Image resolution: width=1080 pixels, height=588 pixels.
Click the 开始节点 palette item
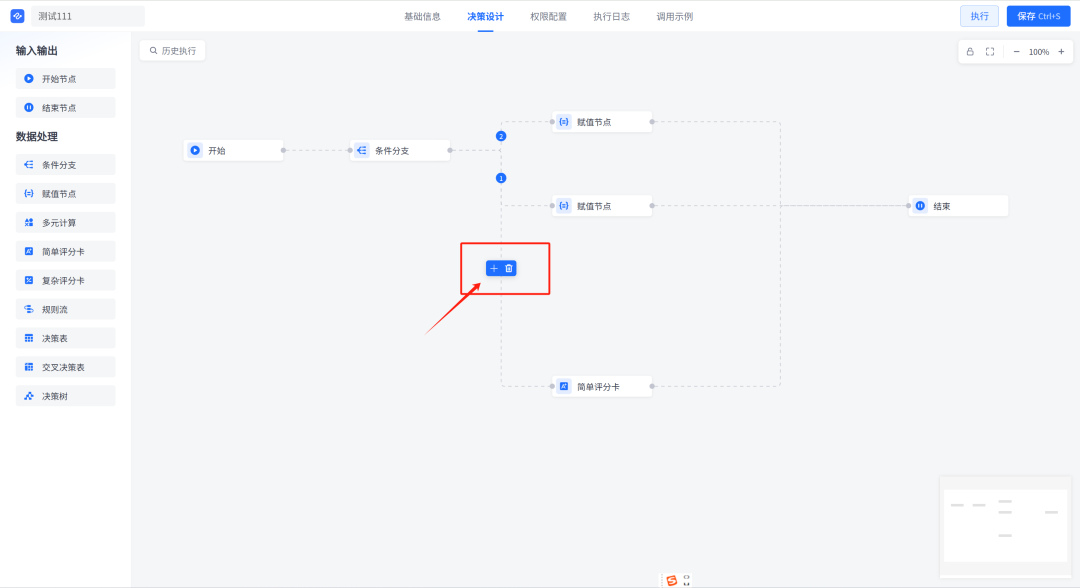[65, 78]
